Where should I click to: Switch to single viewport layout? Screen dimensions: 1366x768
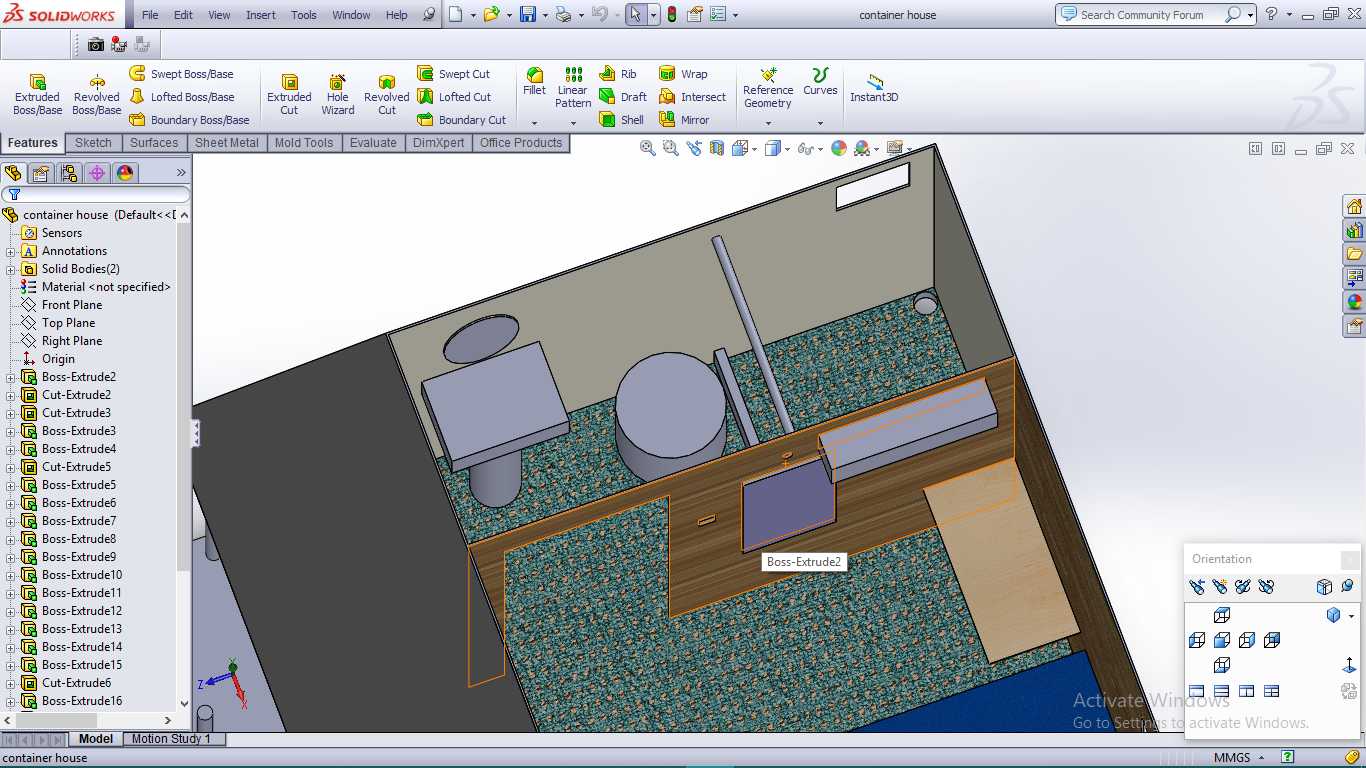click(x=1197, y=691)
